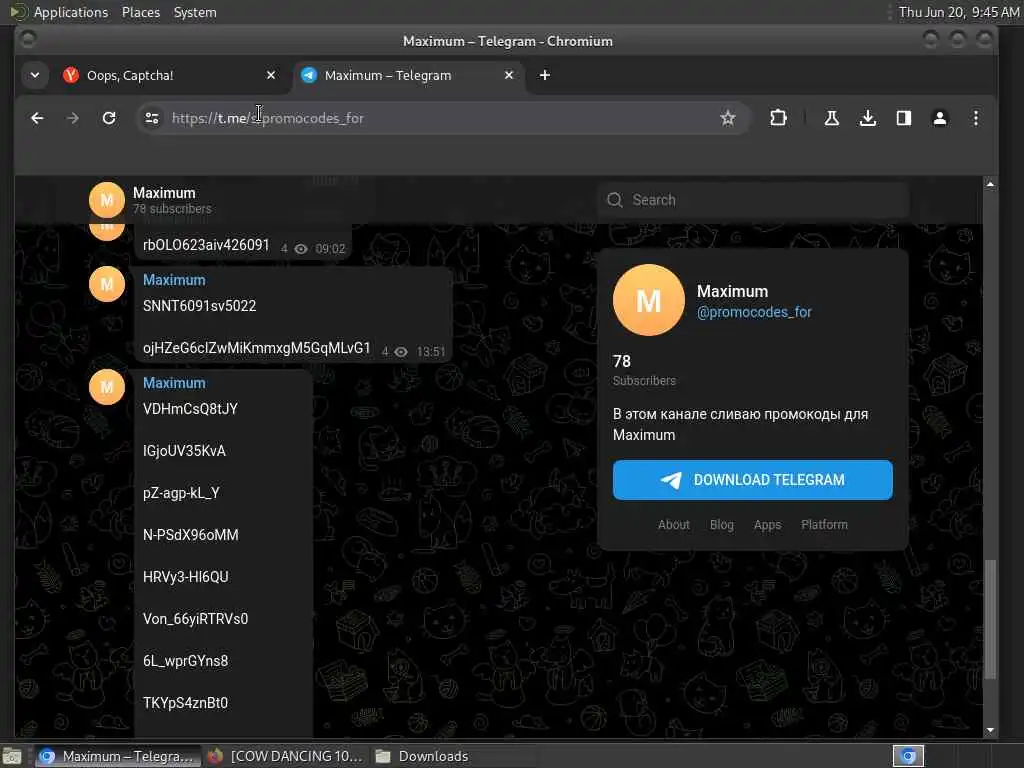Select the code TKYpS4znBt0
This screenshot has width=1024, height=768.
185,703
